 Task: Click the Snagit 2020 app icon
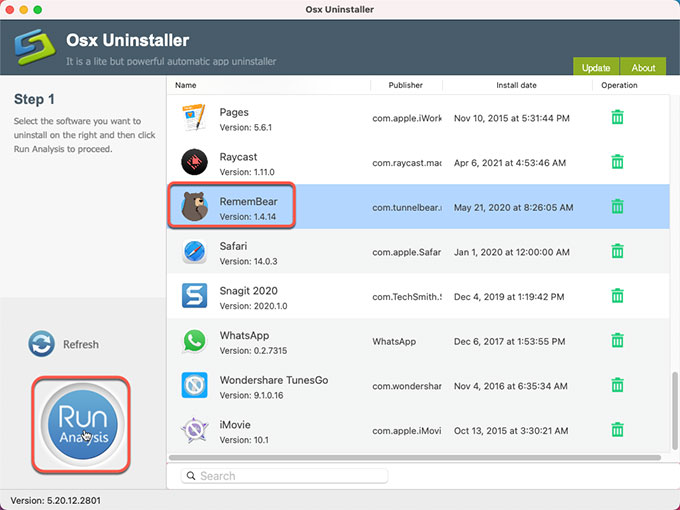click(x=194, y=296)
